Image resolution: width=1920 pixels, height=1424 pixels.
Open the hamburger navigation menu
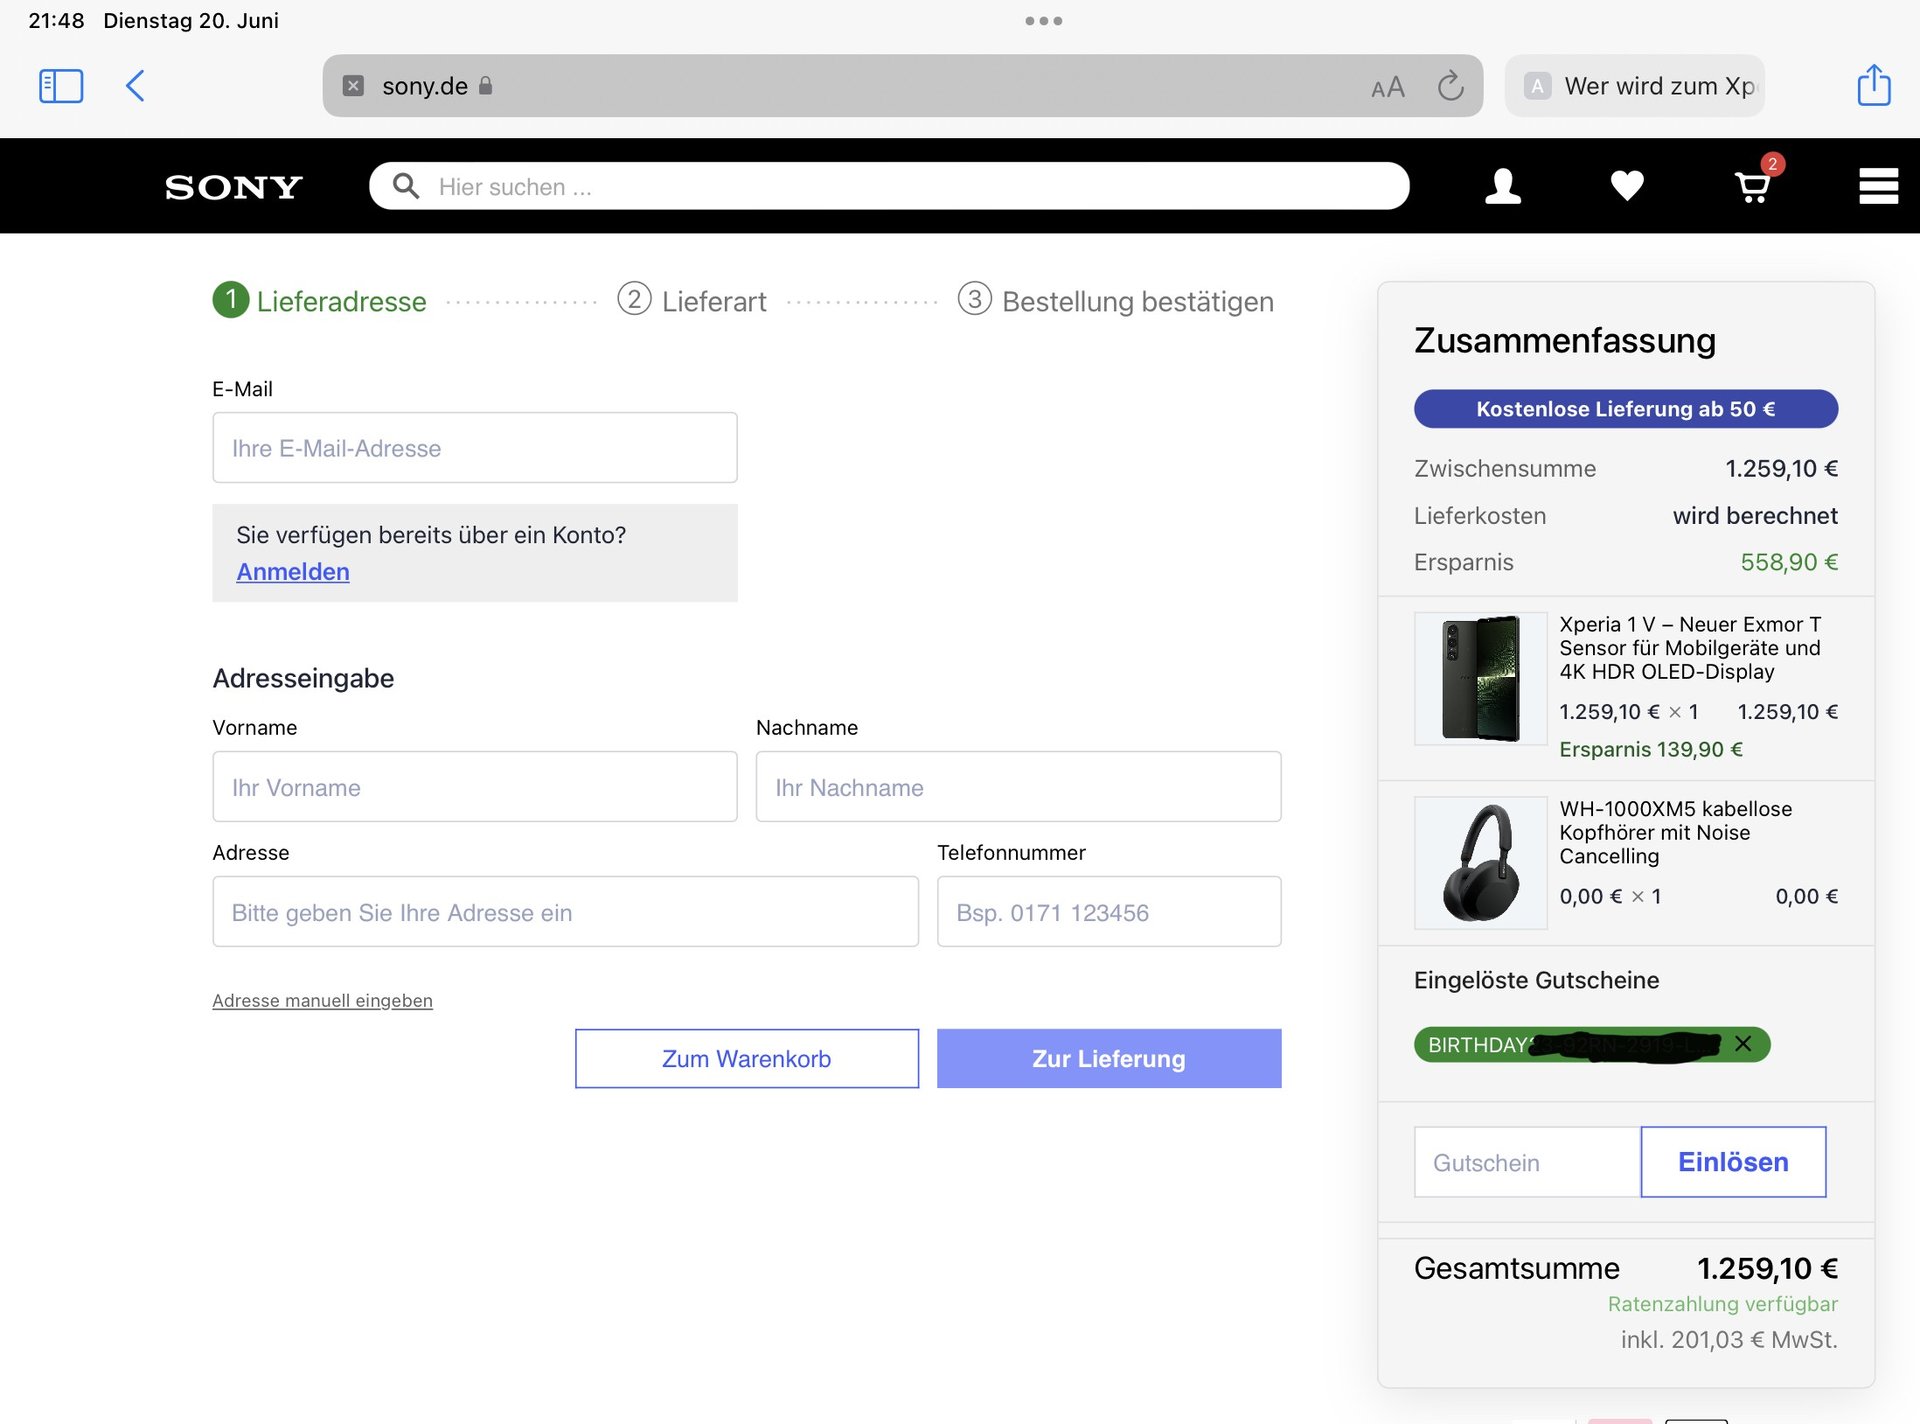click(1878, 186)
